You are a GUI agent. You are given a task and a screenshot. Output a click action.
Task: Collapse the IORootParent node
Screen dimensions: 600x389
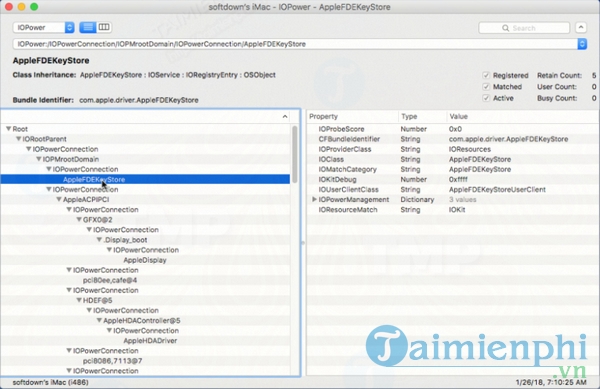point(18,139)
